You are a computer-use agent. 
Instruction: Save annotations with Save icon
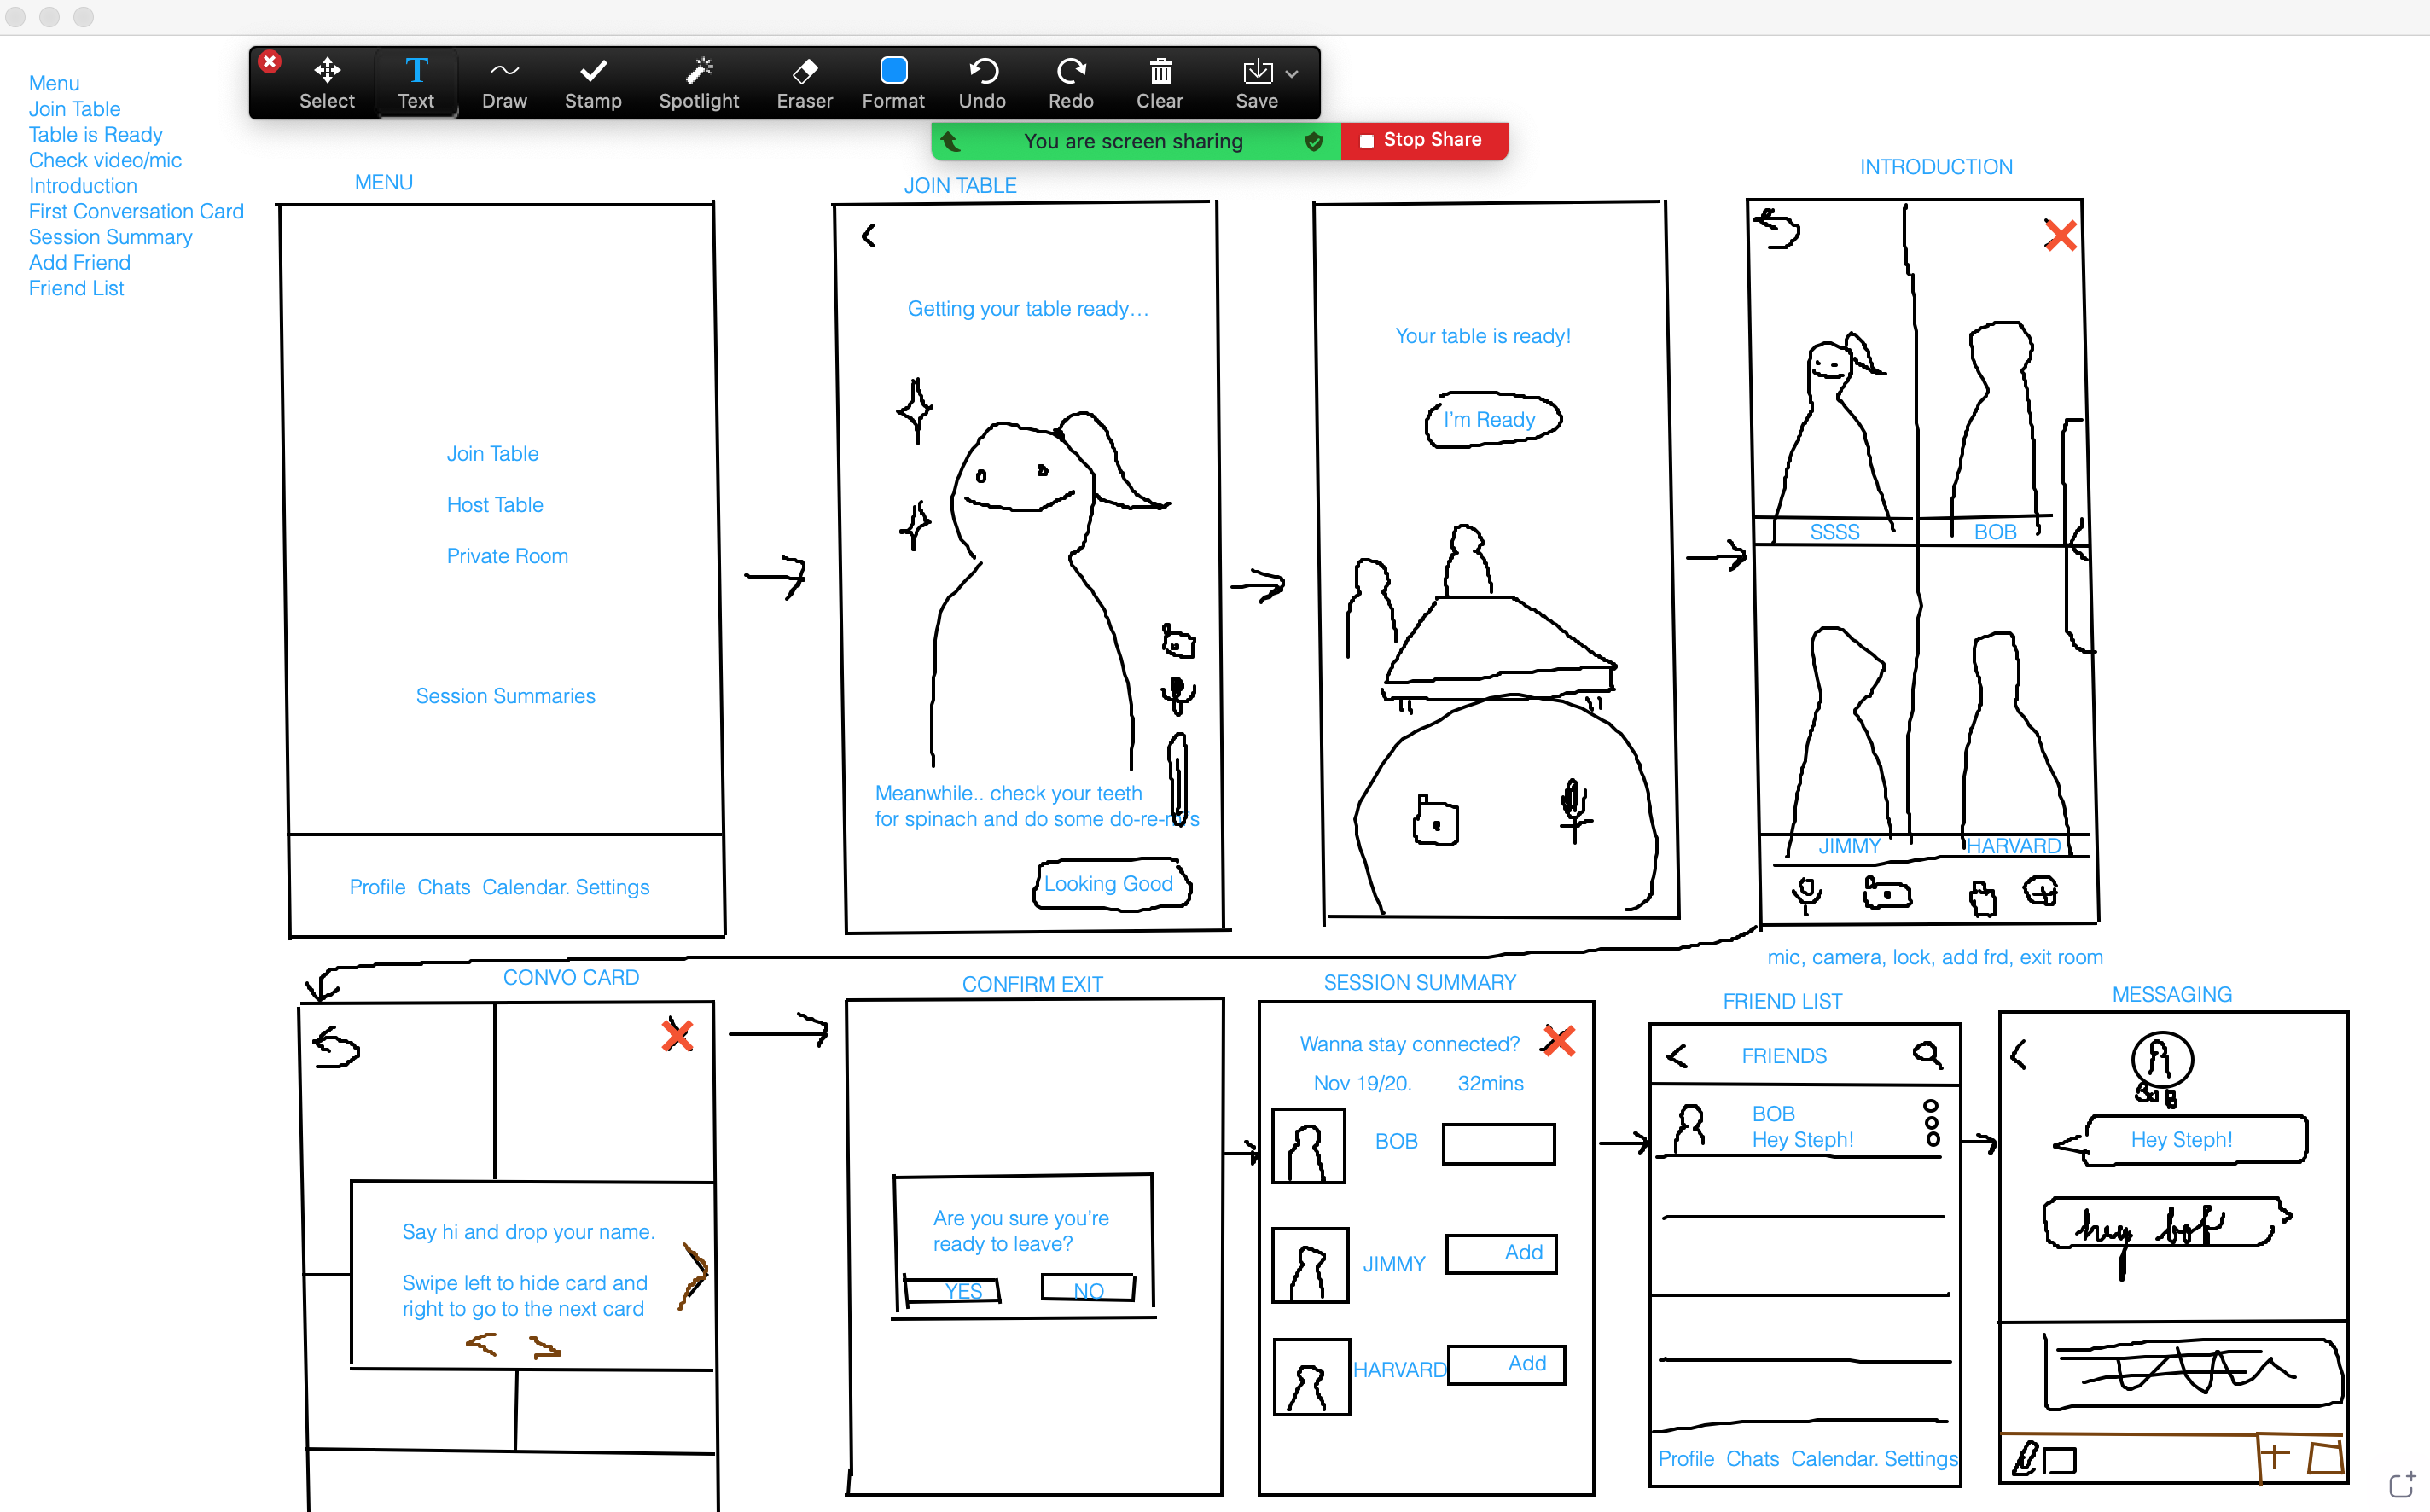tap(1256, 72)
